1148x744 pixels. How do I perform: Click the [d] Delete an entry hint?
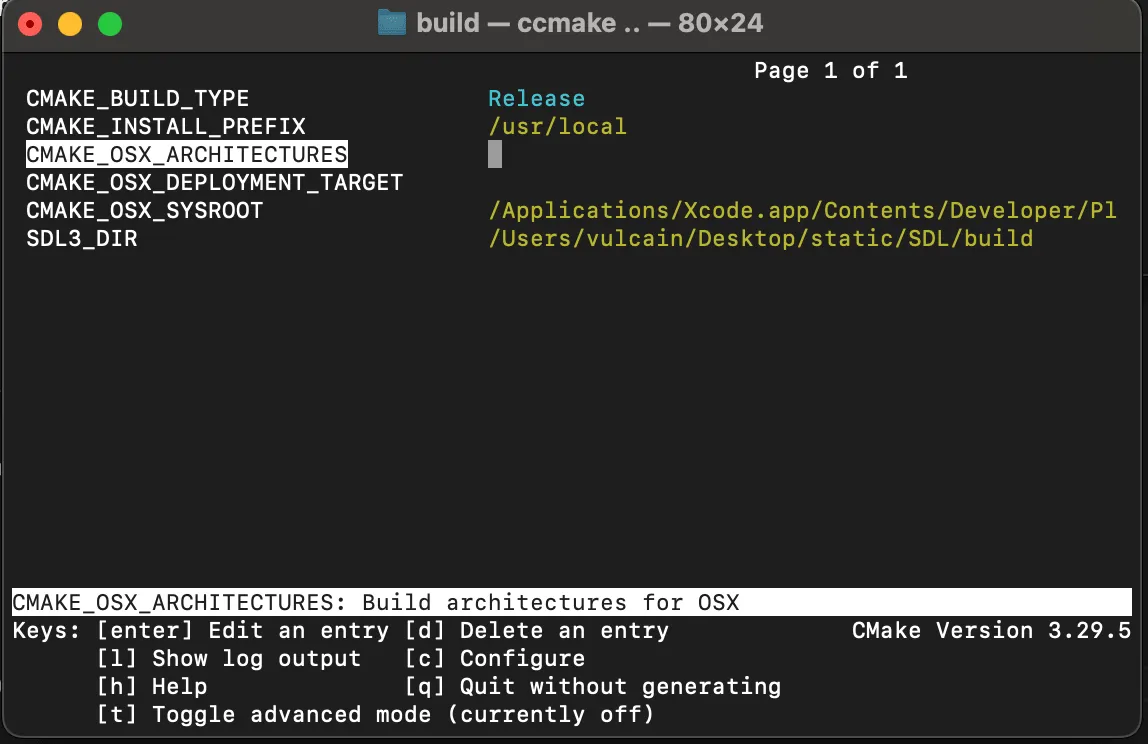tap(537, 630)
